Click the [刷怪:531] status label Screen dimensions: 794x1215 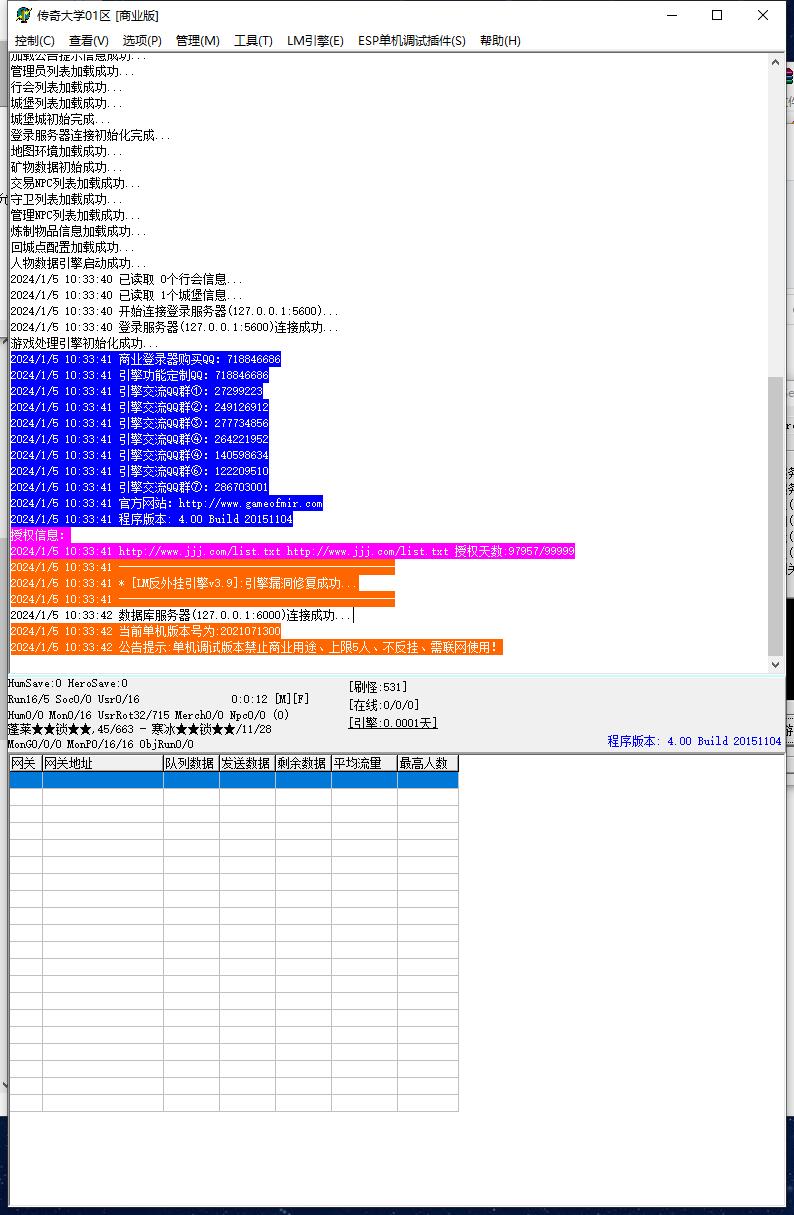(x=378, y=687)
